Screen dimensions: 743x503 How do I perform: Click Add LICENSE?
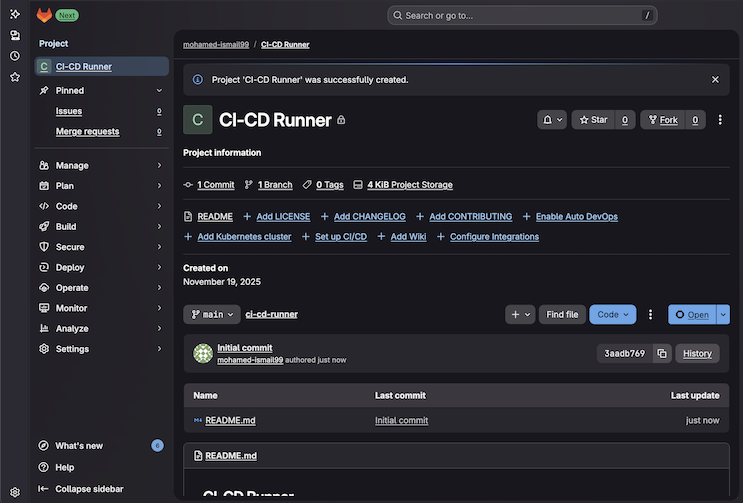pos(283,216)
